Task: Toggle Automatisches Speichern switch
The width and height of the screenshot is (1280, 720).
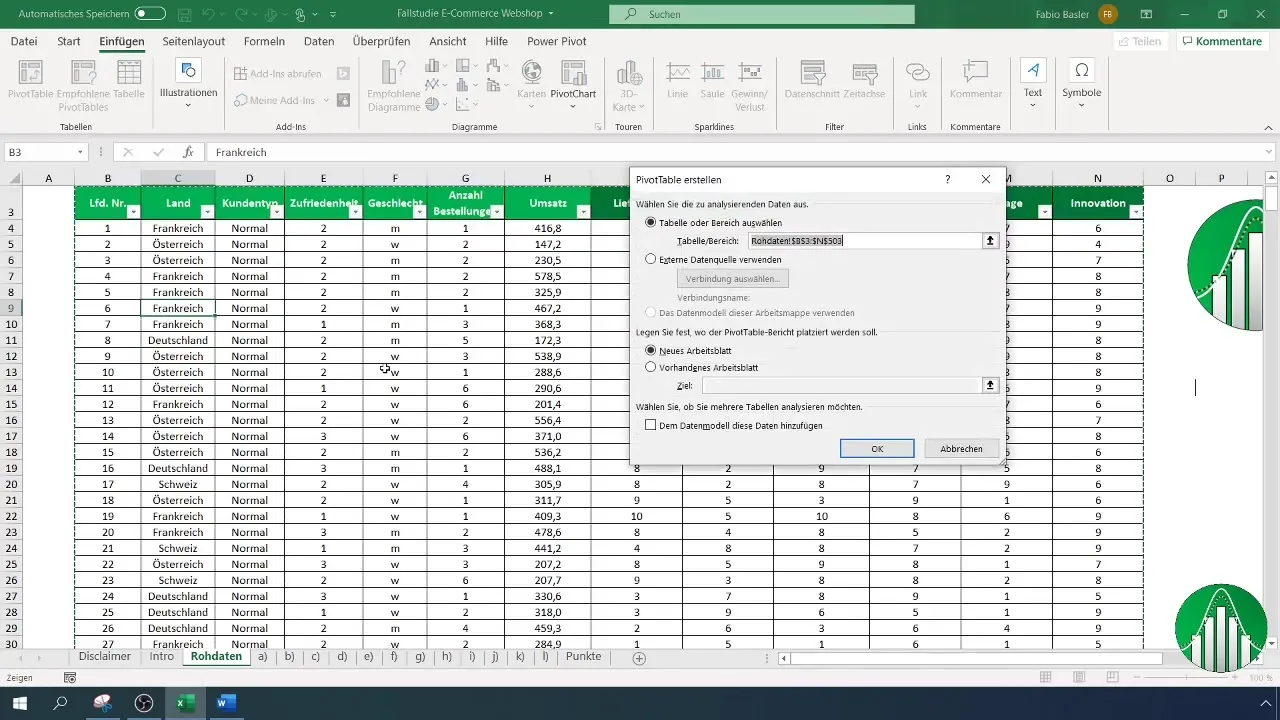Action: click(150, 14)
